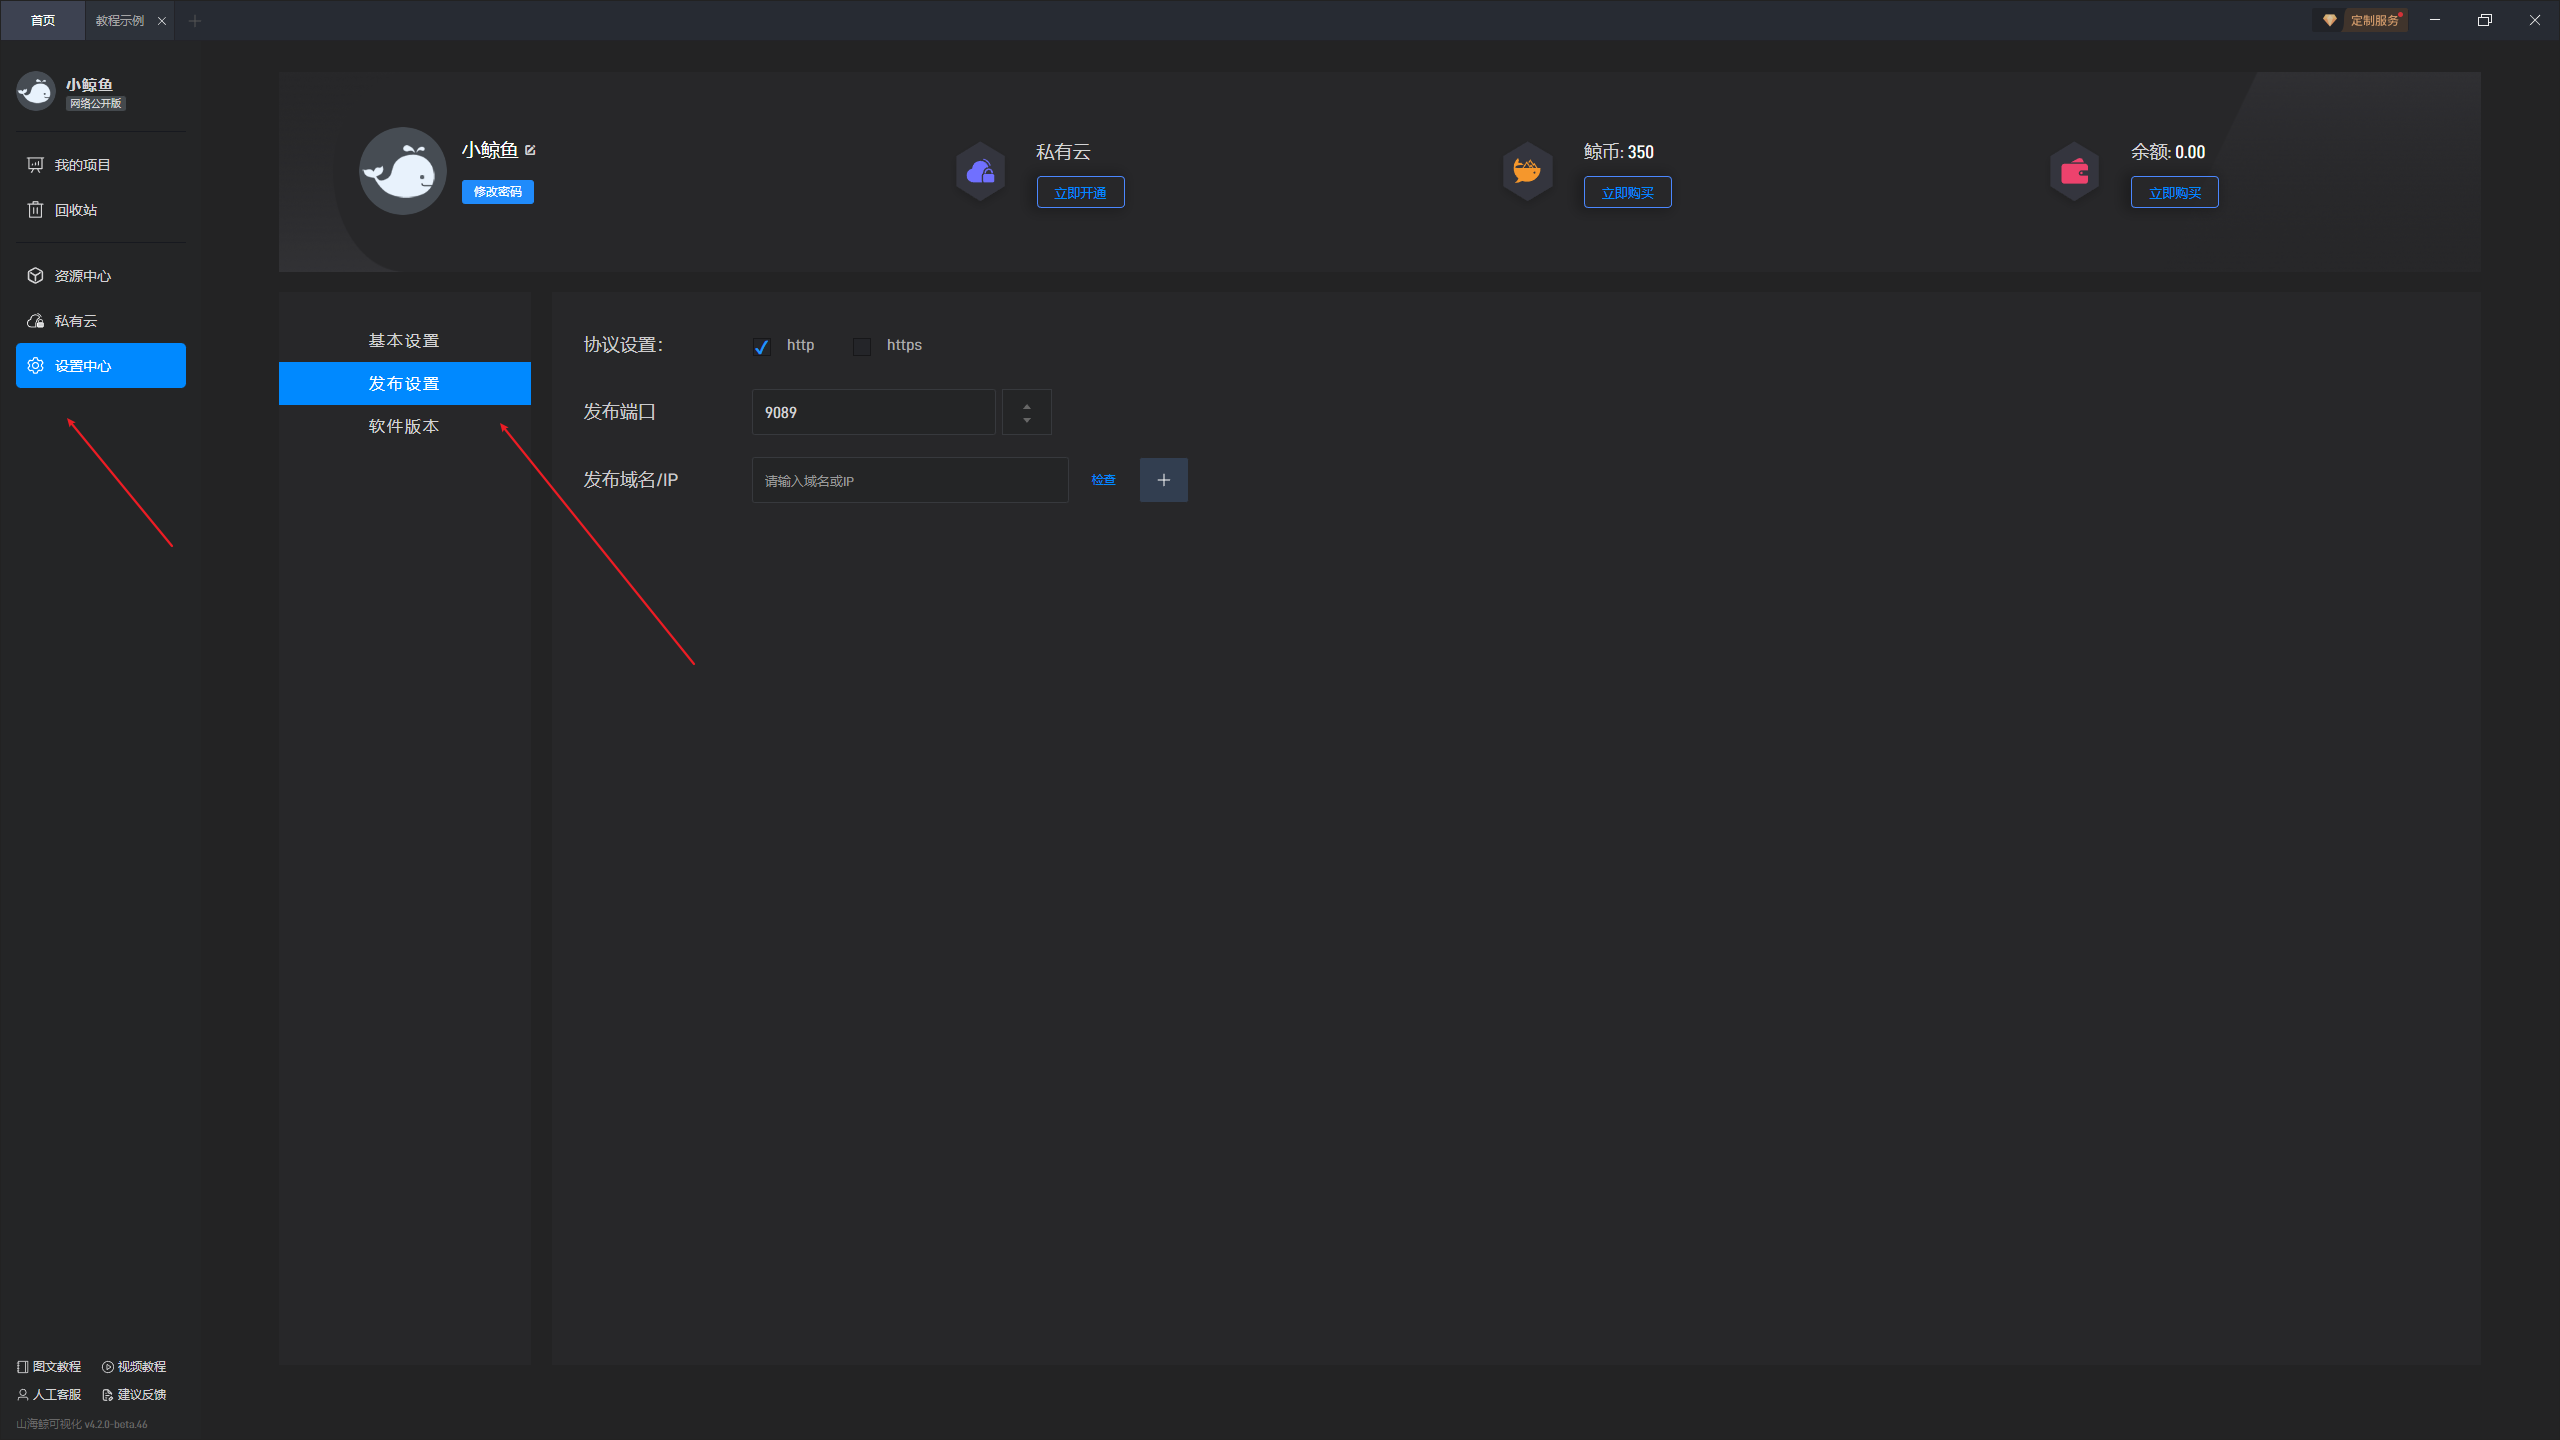Switch to the 基本设置 tab

click(x=404, y=341)
